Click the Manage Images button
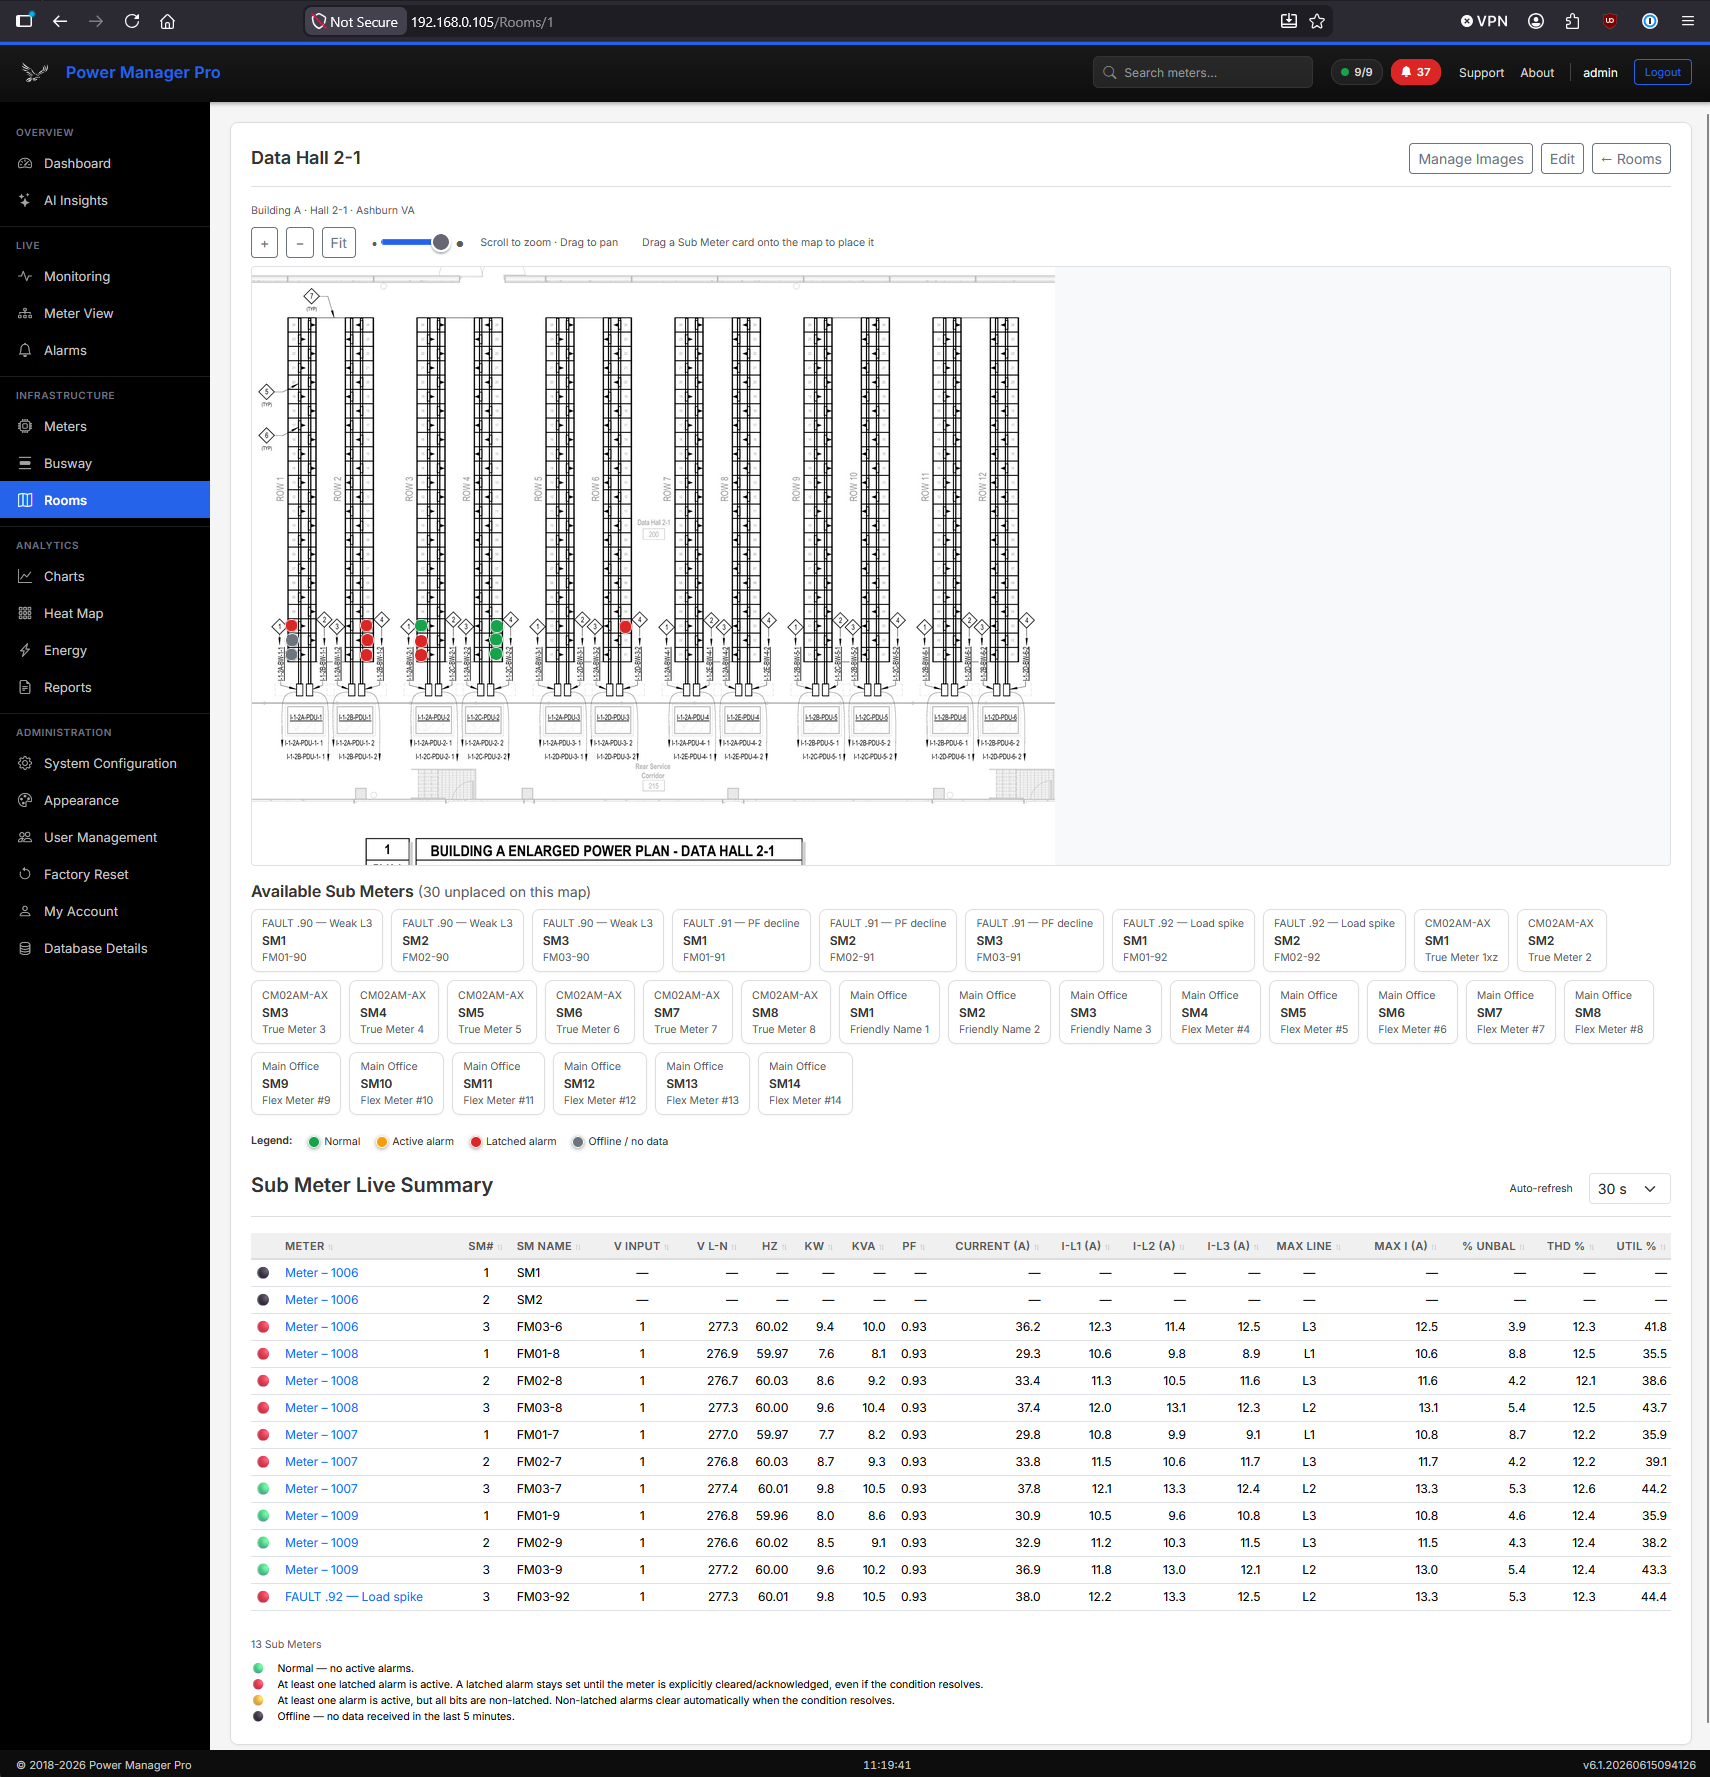 point(1470,159)
